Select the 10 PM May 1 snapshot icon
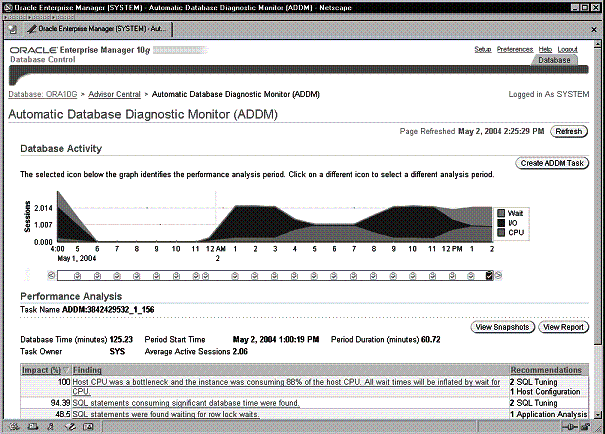Image resolution: width=605 pixels, height=434 pixels. click(x=176, y=276)
